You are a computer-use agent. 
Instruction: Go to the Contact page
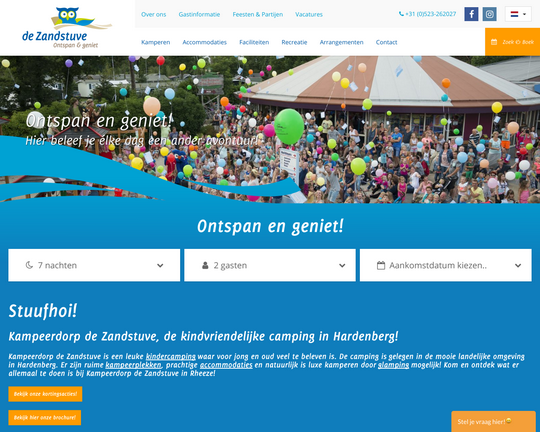click(386, 42)
